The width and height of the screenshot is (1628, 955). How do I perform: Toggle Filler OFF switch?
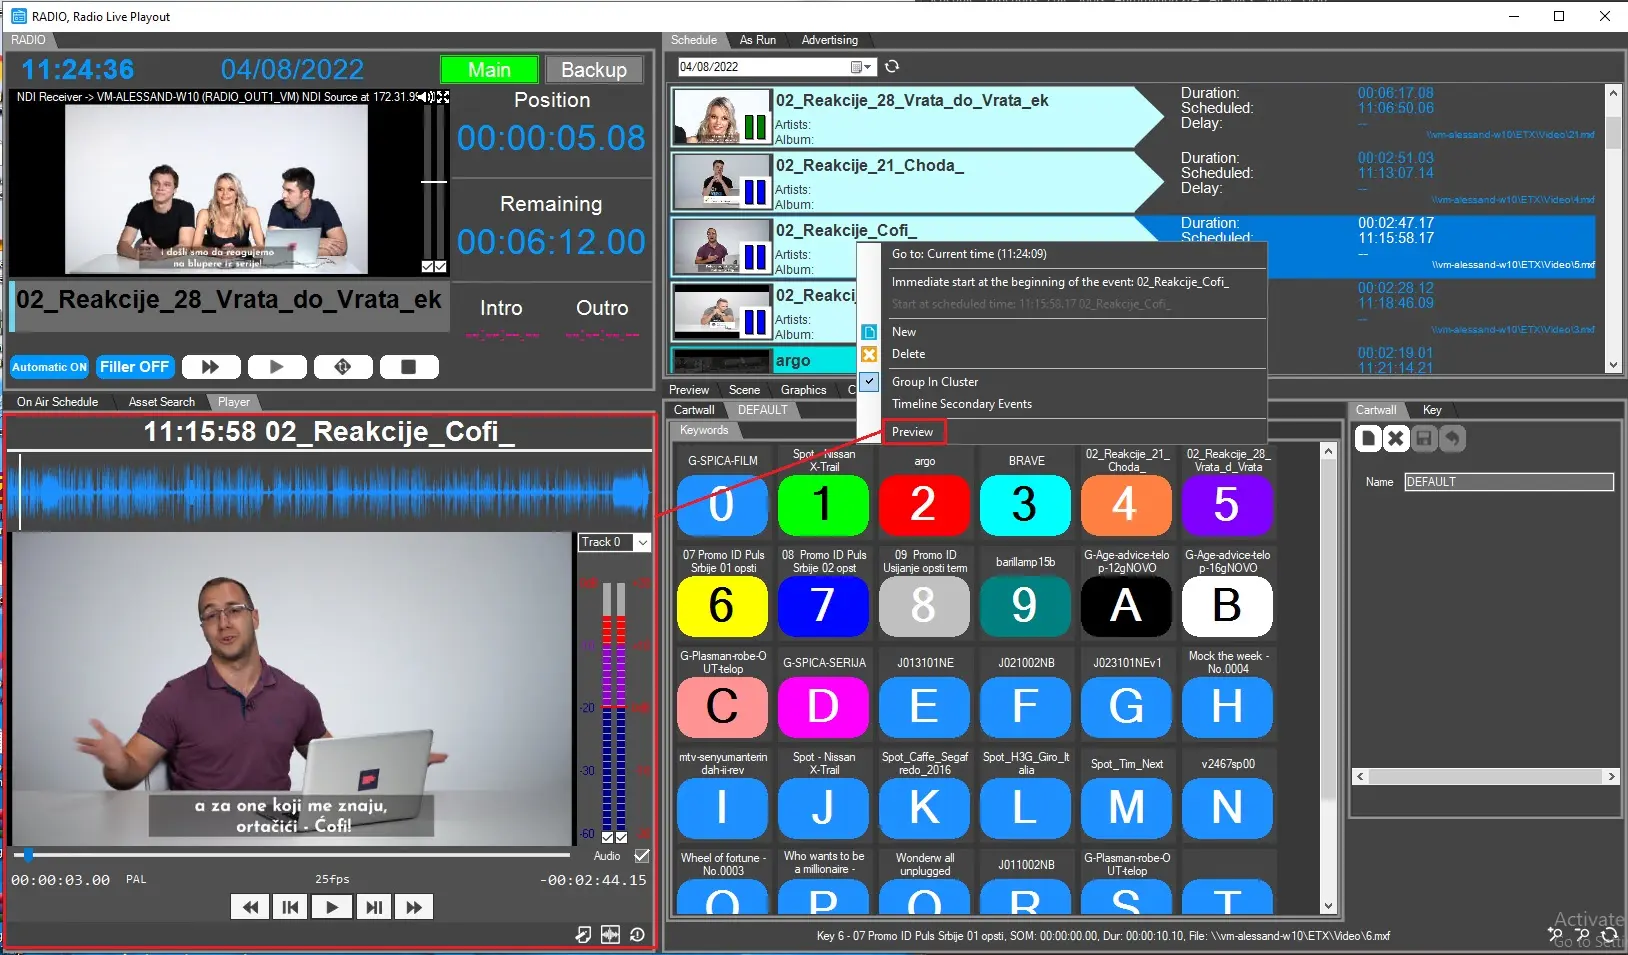[x=134, y=367]
